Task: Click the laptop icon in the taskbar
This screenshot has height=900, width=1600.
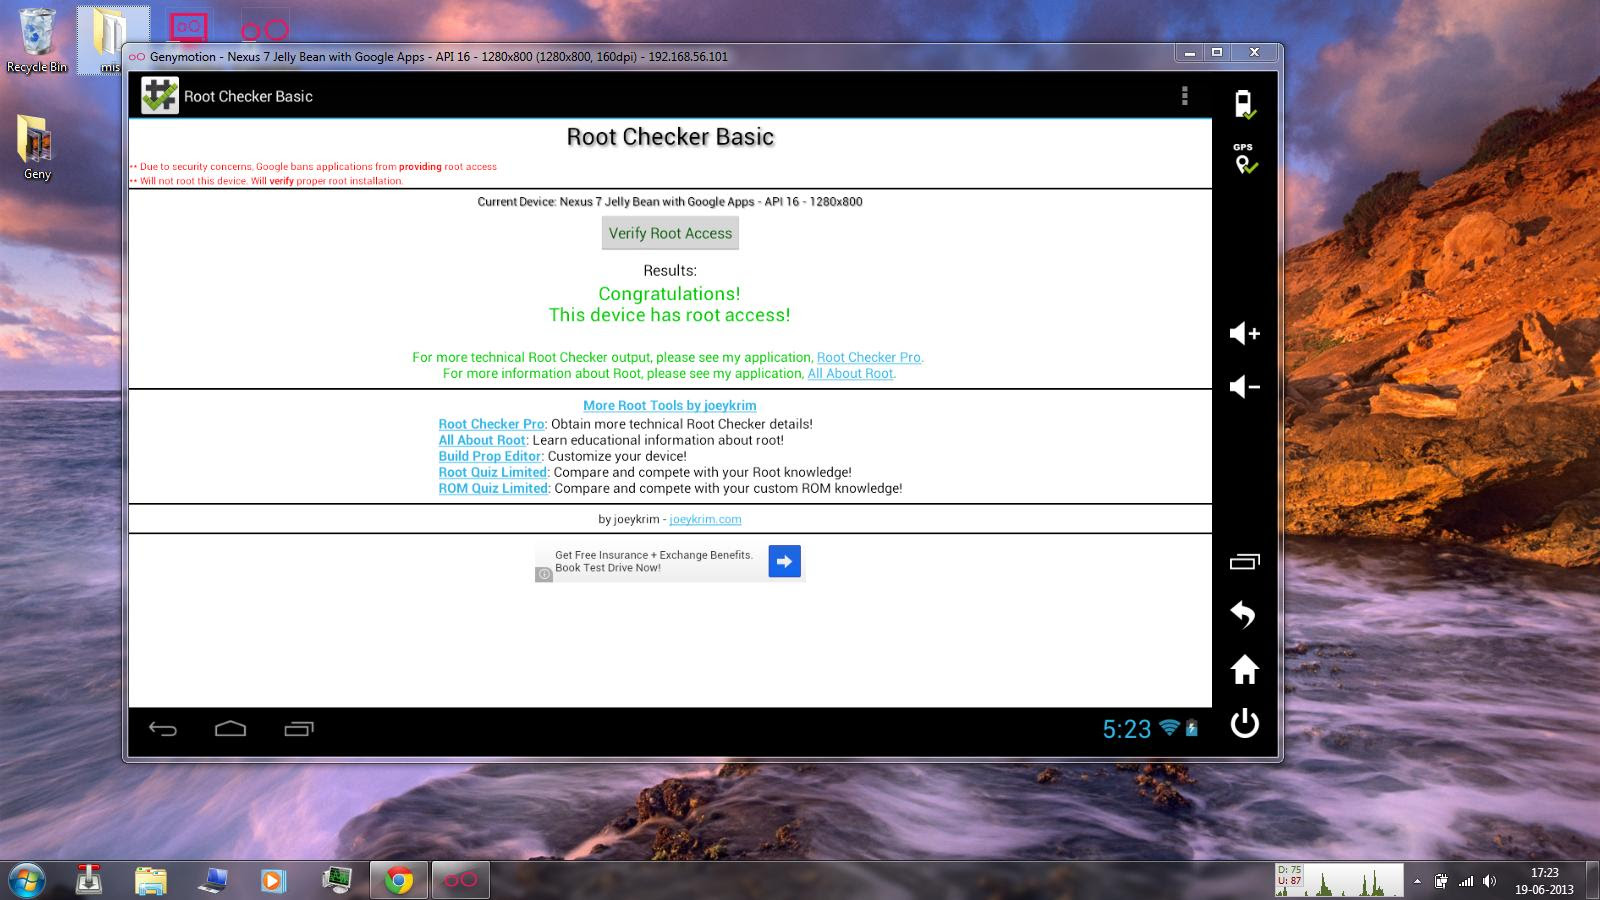Action: (x=212, y=880)
